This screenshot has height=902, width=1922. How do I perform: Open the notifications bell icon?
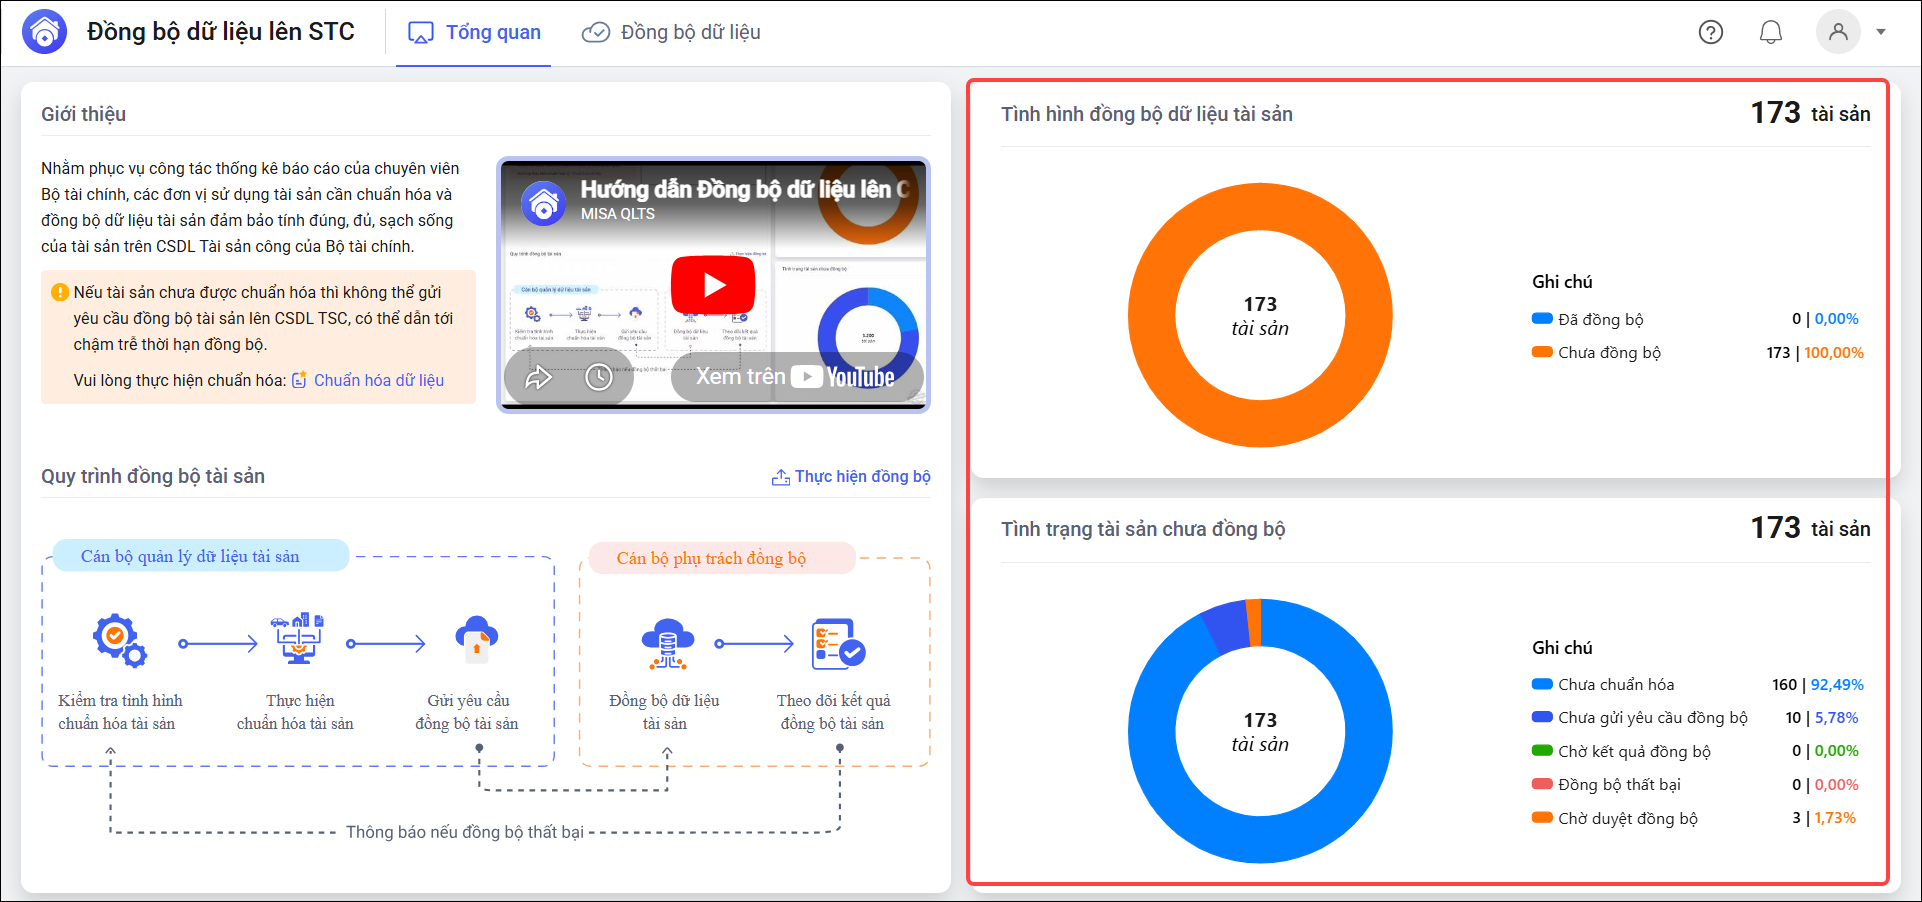pos(1771,32)
